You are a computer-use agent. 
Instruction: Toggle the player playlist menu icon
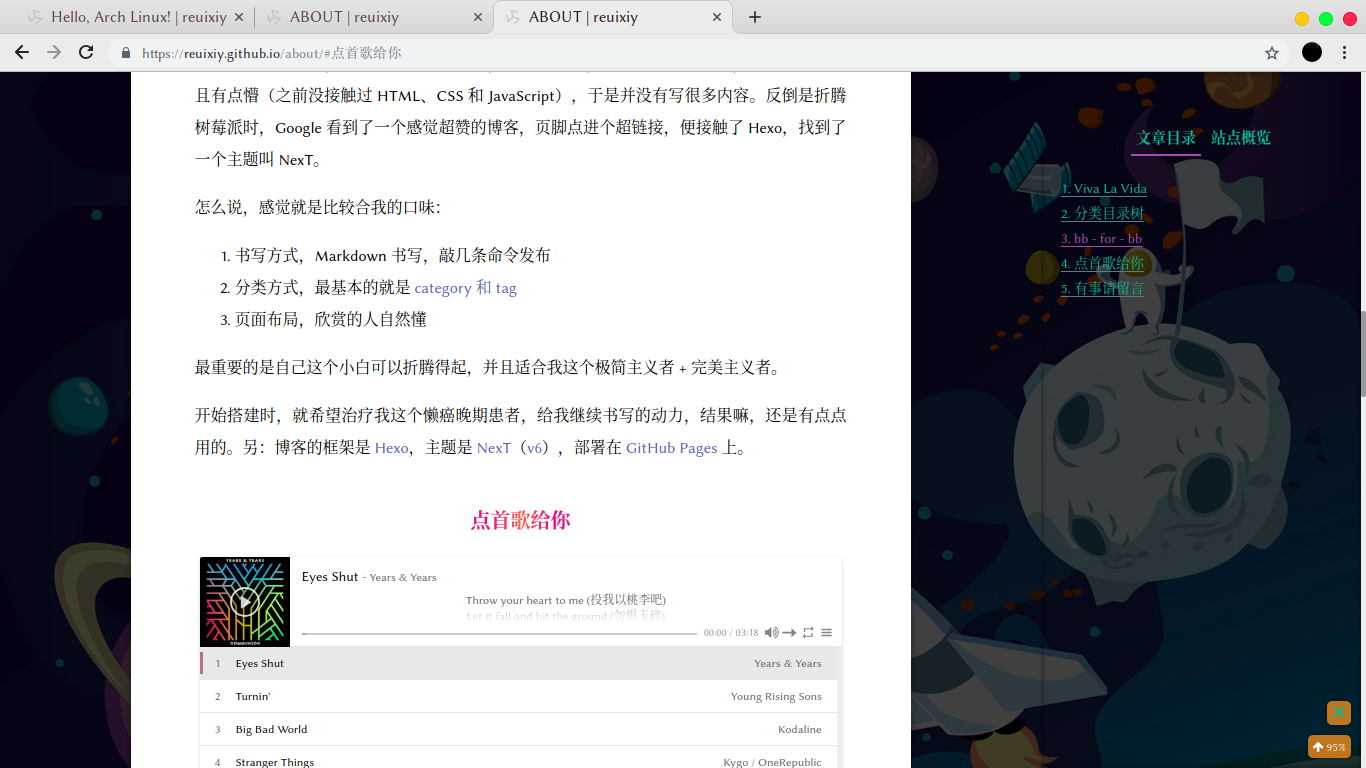click(x=826, y=633)
